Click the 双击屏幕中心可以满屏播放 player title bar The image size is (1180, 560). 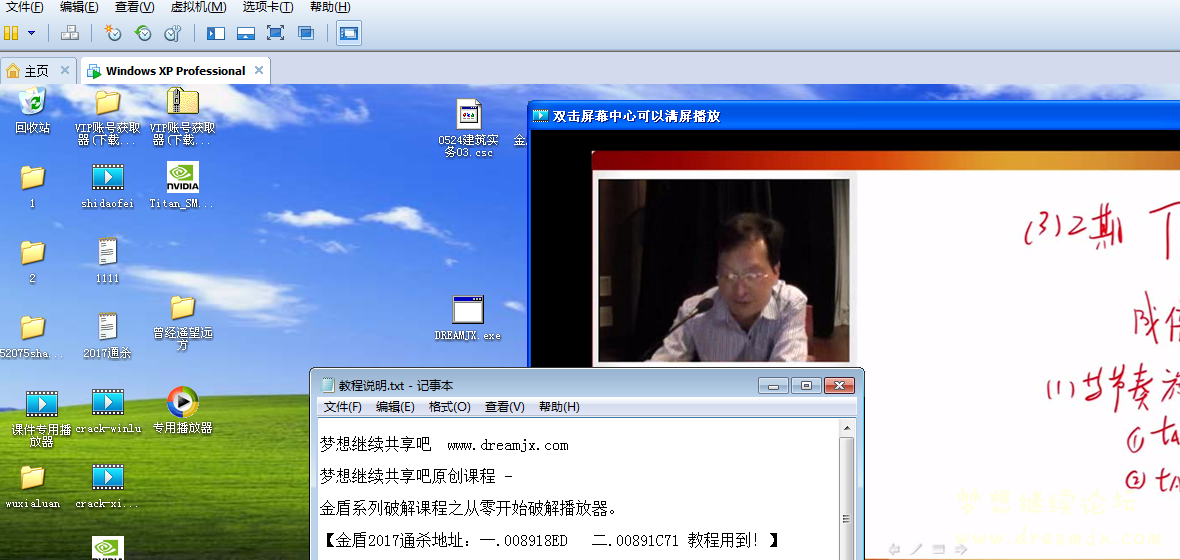(x=854, y=116)
